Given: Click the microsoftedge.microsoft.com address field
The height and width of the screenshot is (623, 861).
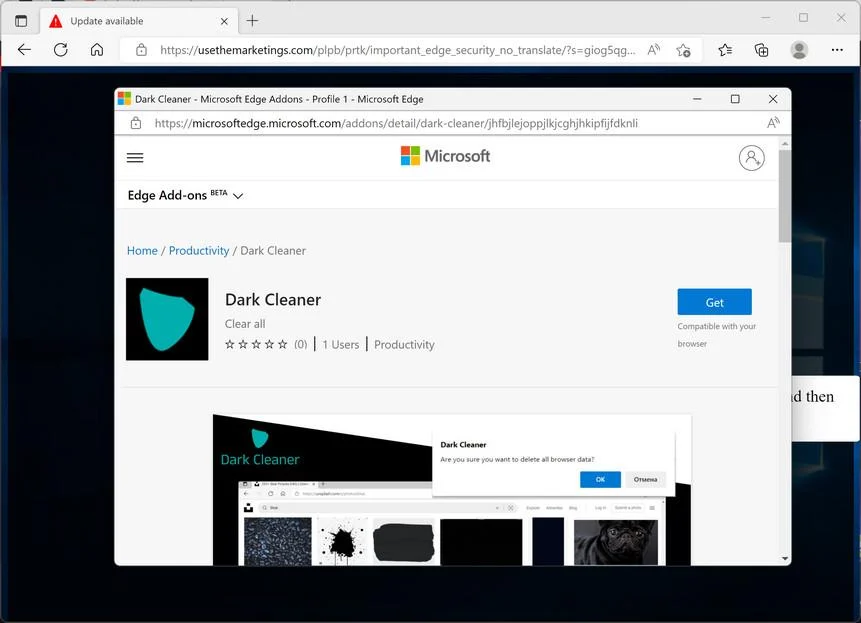Looking at the screenshot, I should (x=396, y=123).
